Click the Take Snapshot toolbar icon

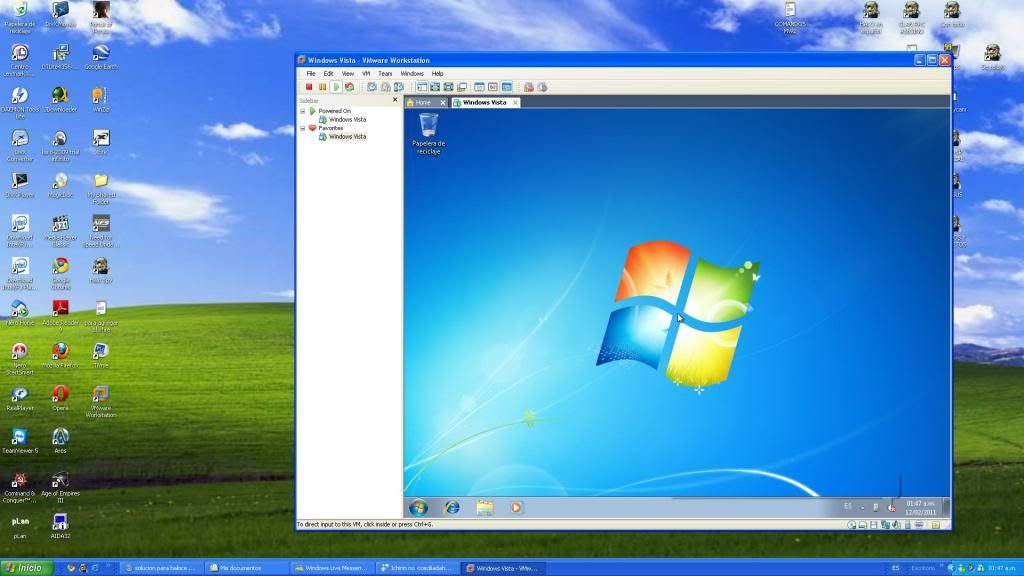point(372,87)
